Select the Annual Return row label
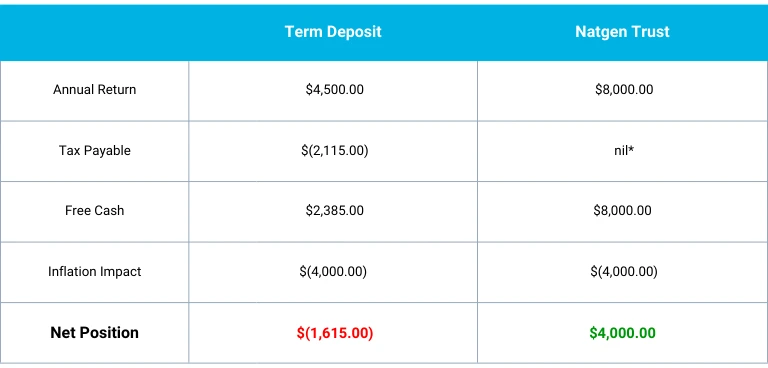Screen dimensions: 768x368 point(95,90)
